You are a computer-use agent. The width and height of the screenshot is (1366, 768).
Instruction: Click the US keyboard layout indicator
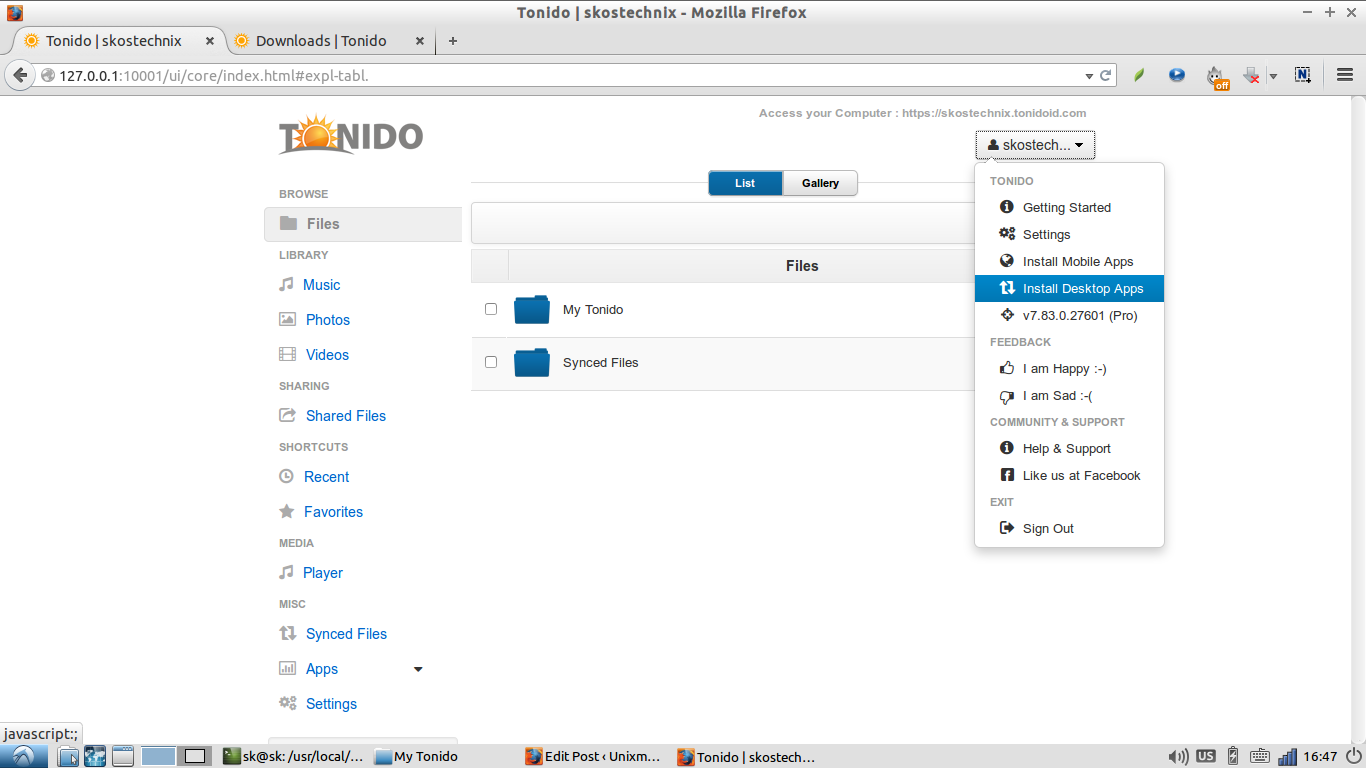[x=1206, y=756]
